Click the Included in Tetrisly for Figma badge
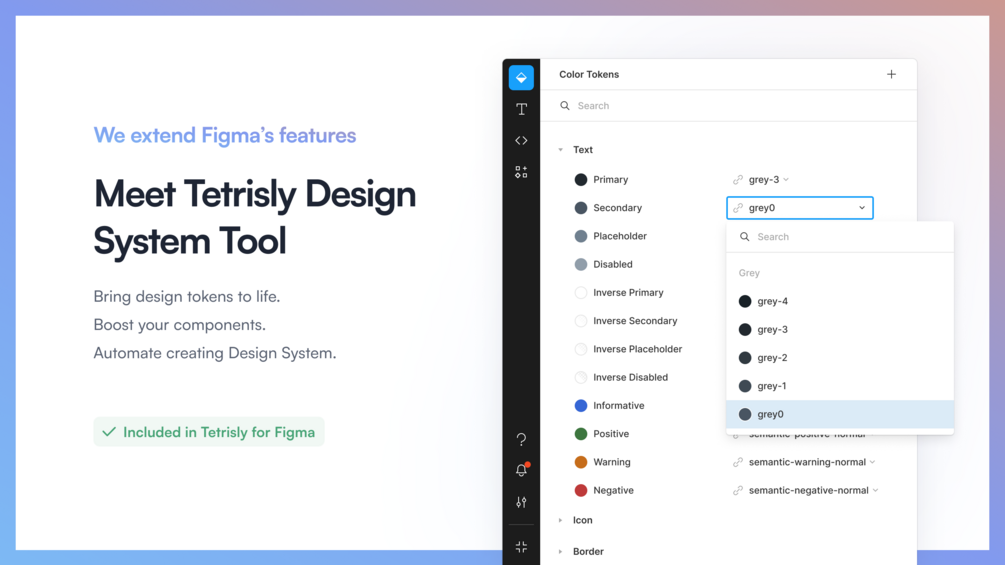Screen dimensions: 1005x565 pyautogui.click(x=209, y=432)
